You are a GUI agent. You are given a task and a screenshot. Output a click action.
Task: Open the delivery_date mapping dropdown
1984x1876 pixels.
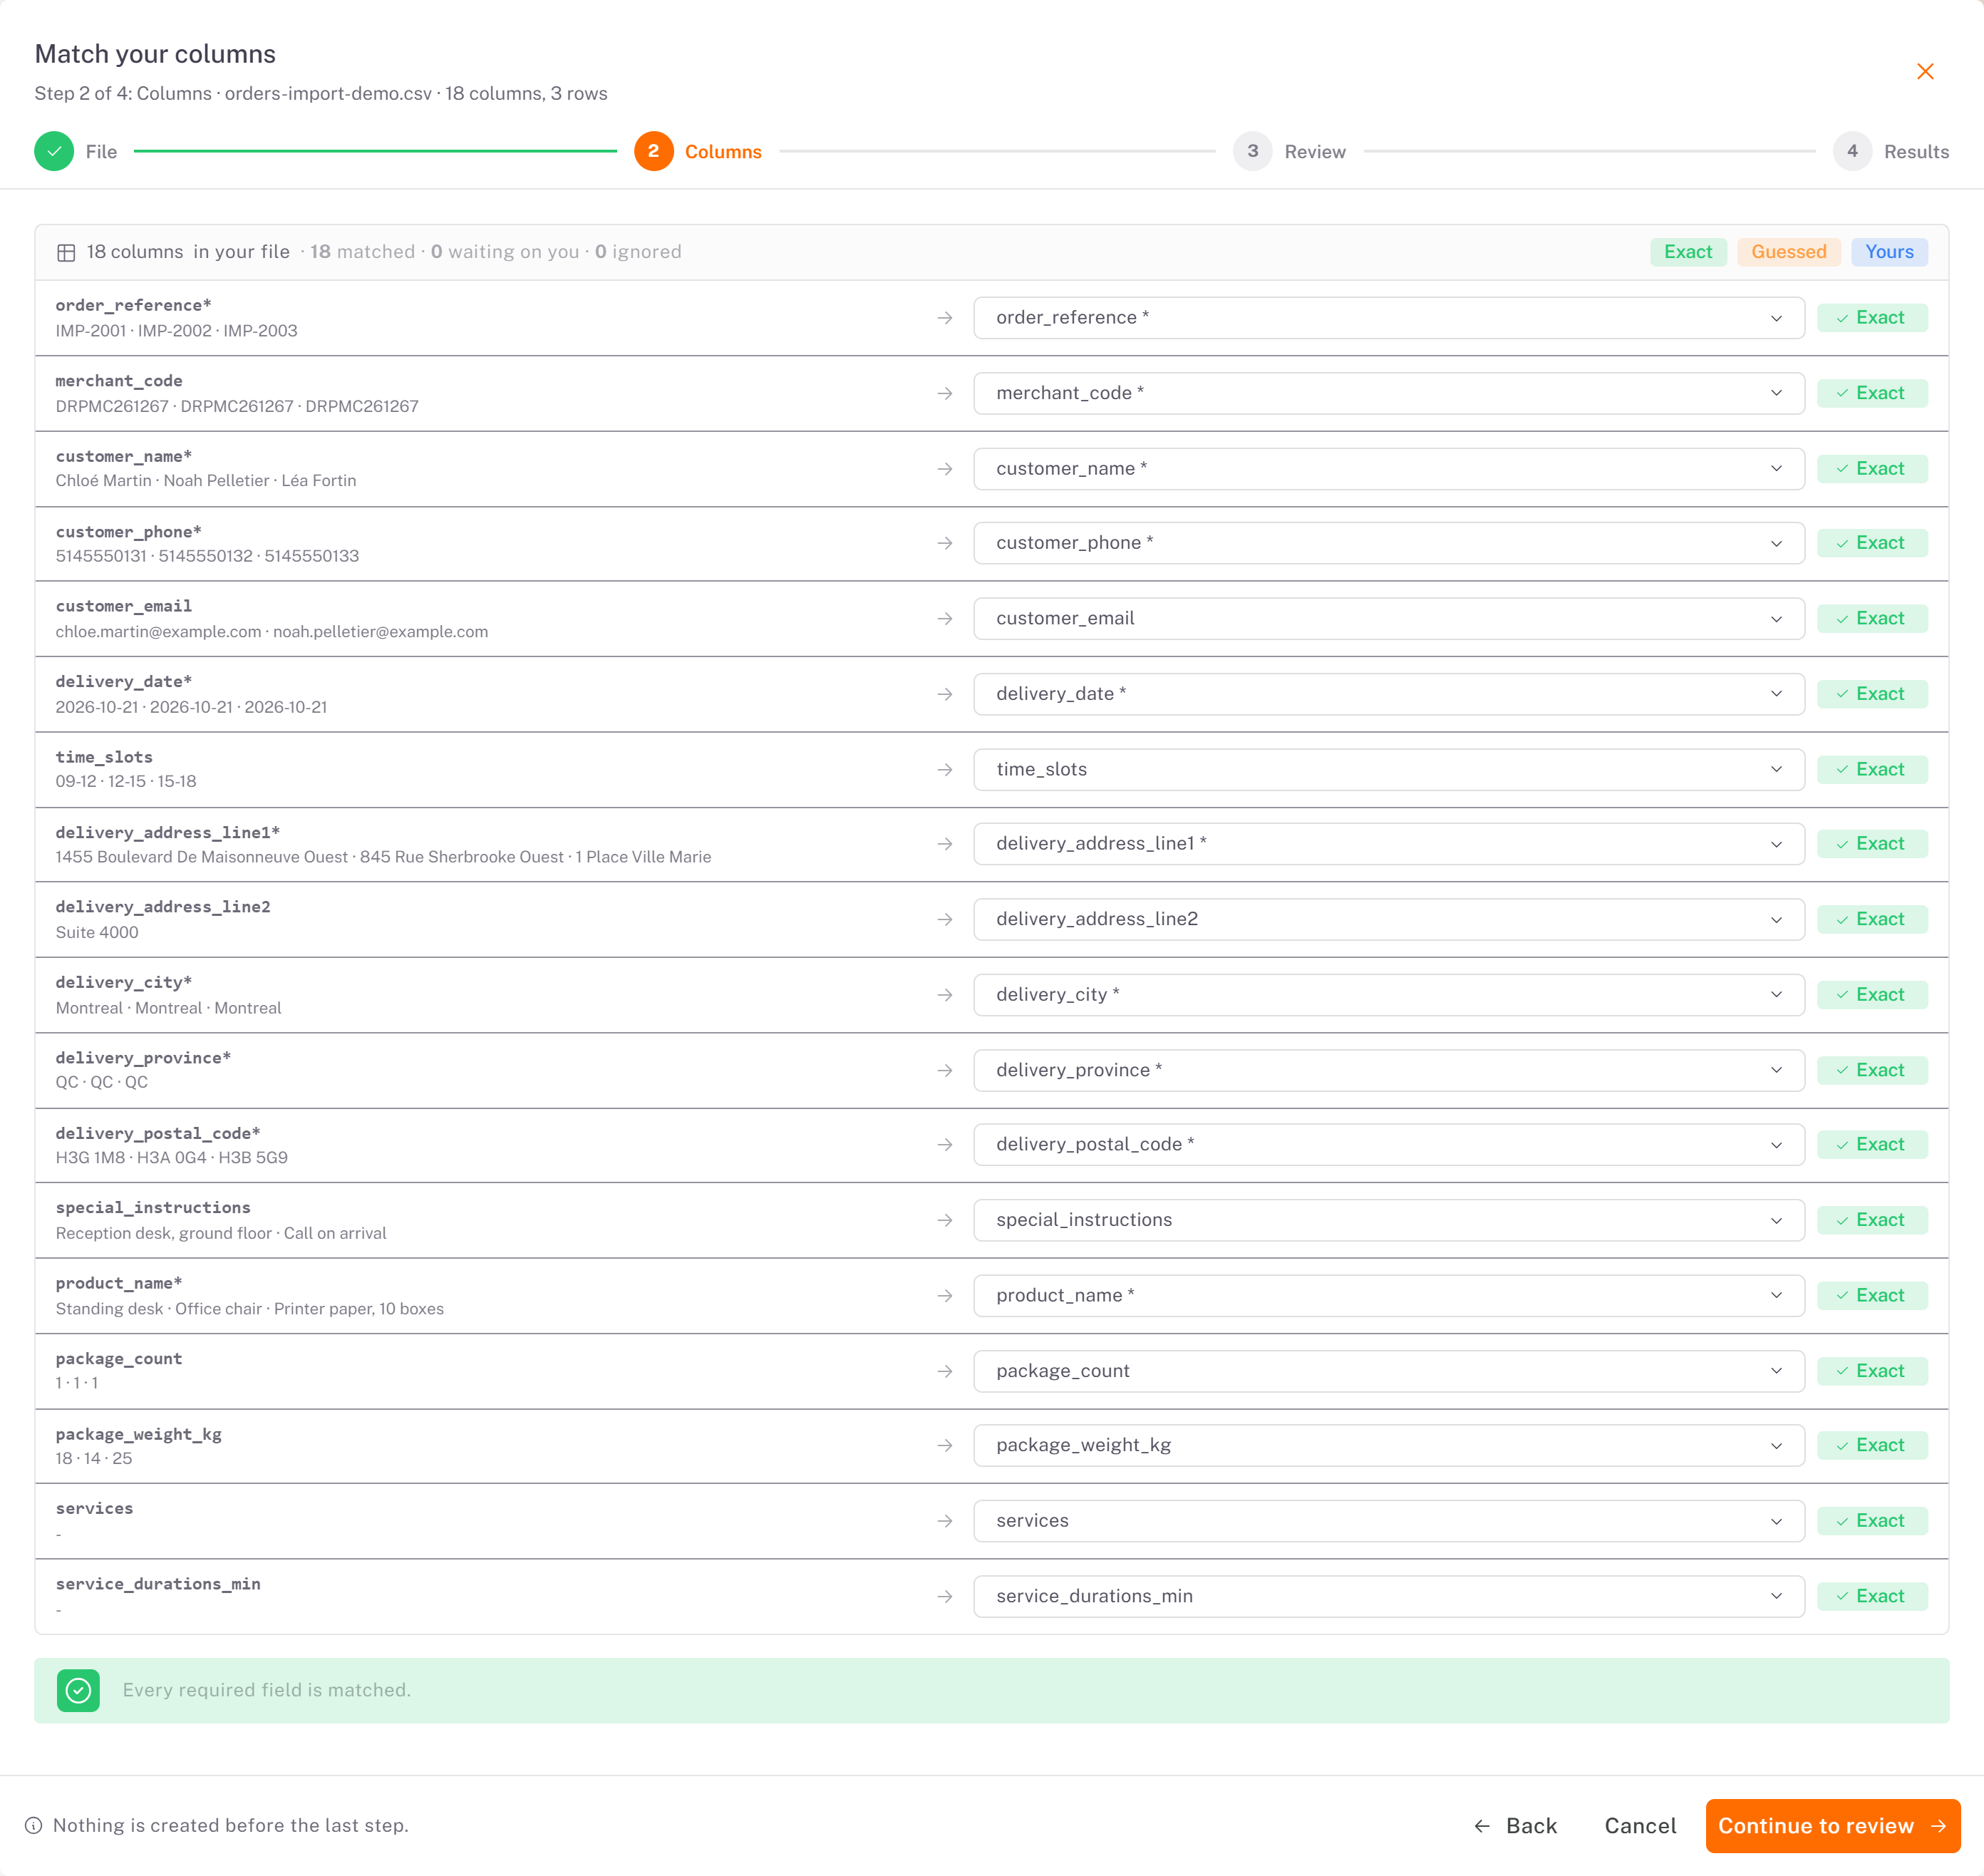[1389, 694]
